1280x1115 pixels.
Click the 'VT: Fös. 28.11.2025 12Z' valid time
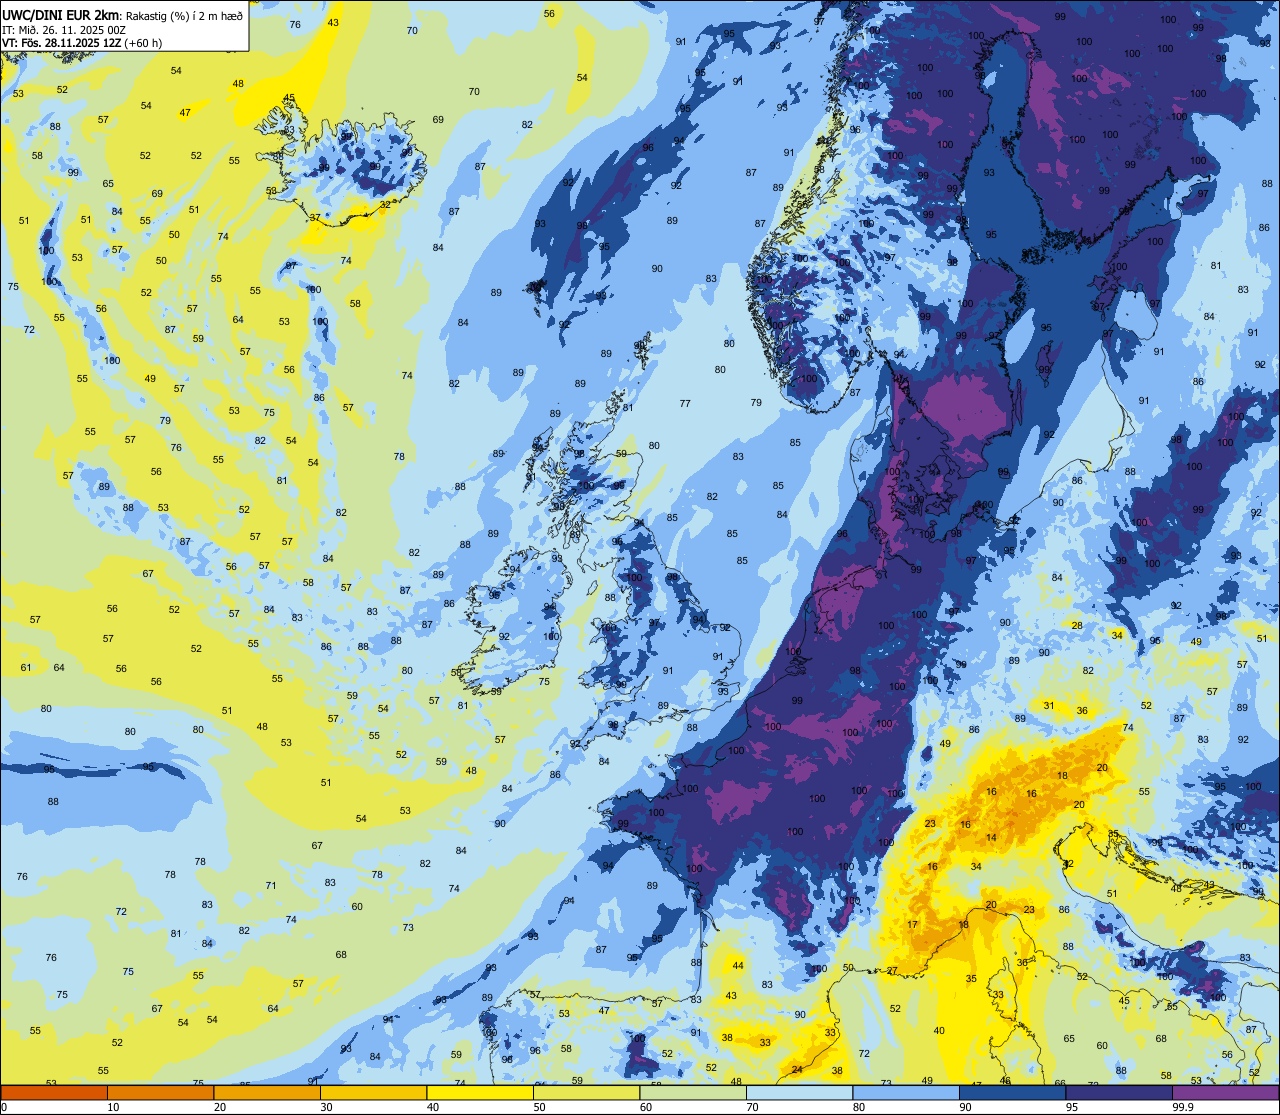tap(61, 43)
